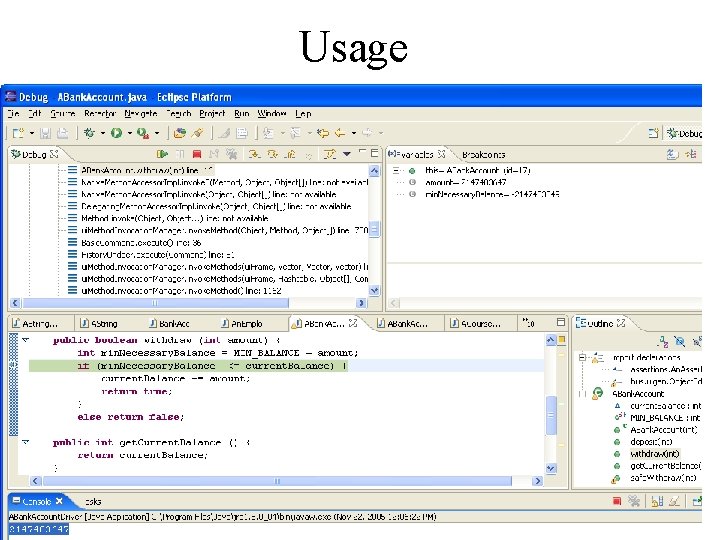Switch to the BankAcc editor tab
Screen dimensions: 720x540
pos(169,323)
